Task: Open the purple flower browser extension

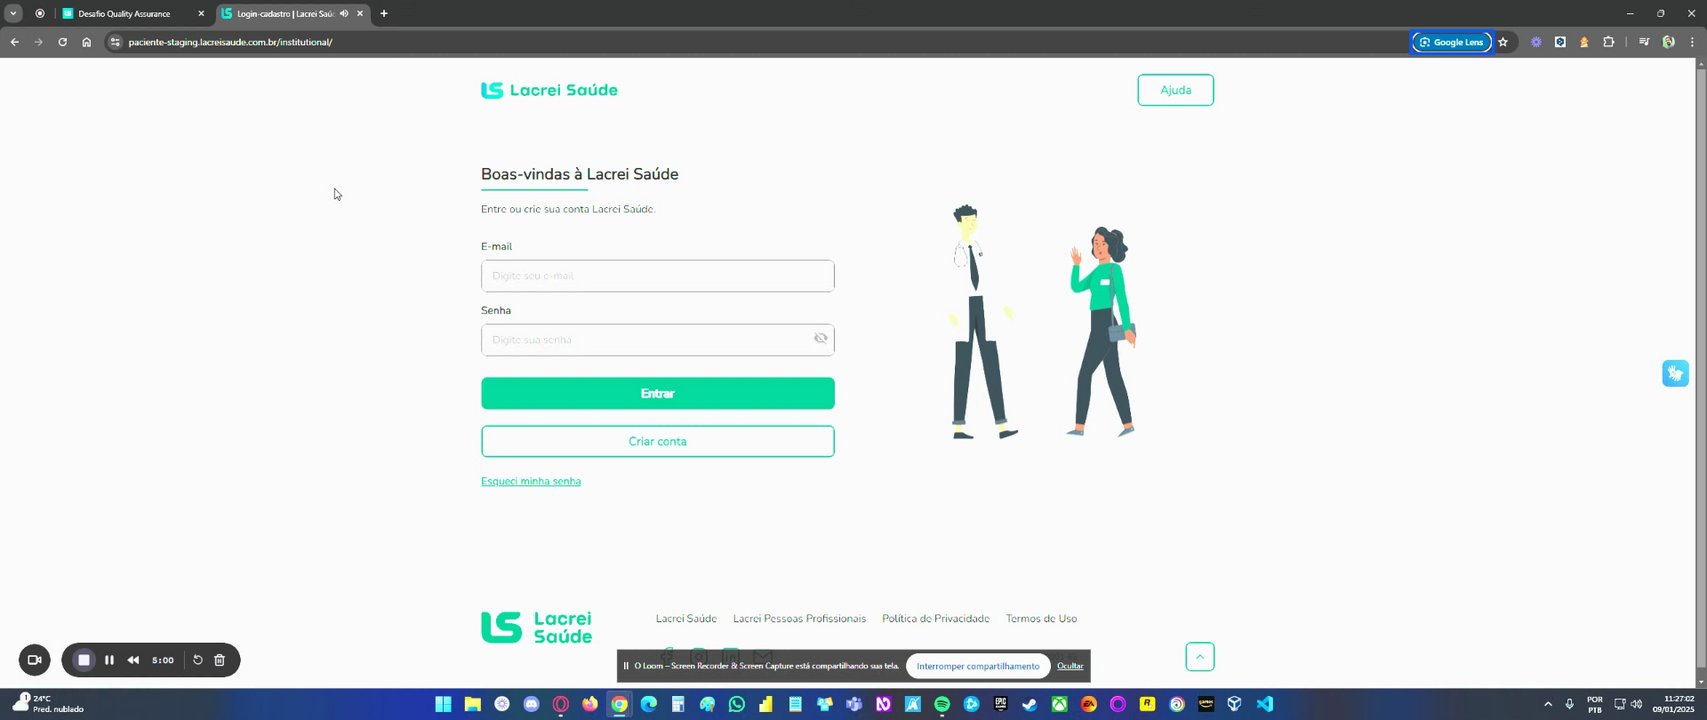Action: pos(1536,42)
